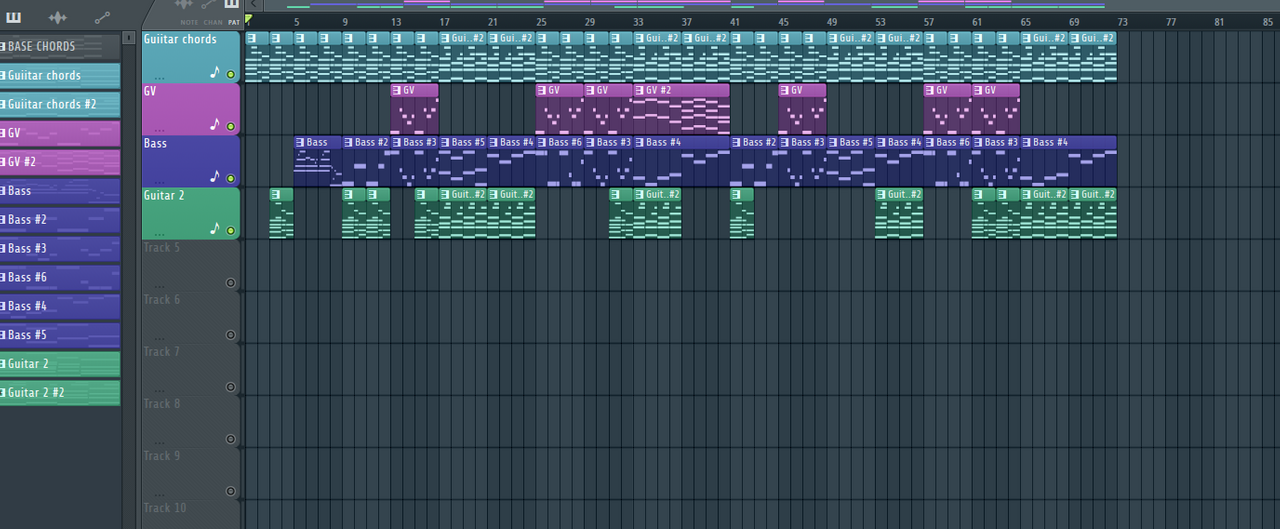Click the note icon on Bass track

[x=214, y=176]
